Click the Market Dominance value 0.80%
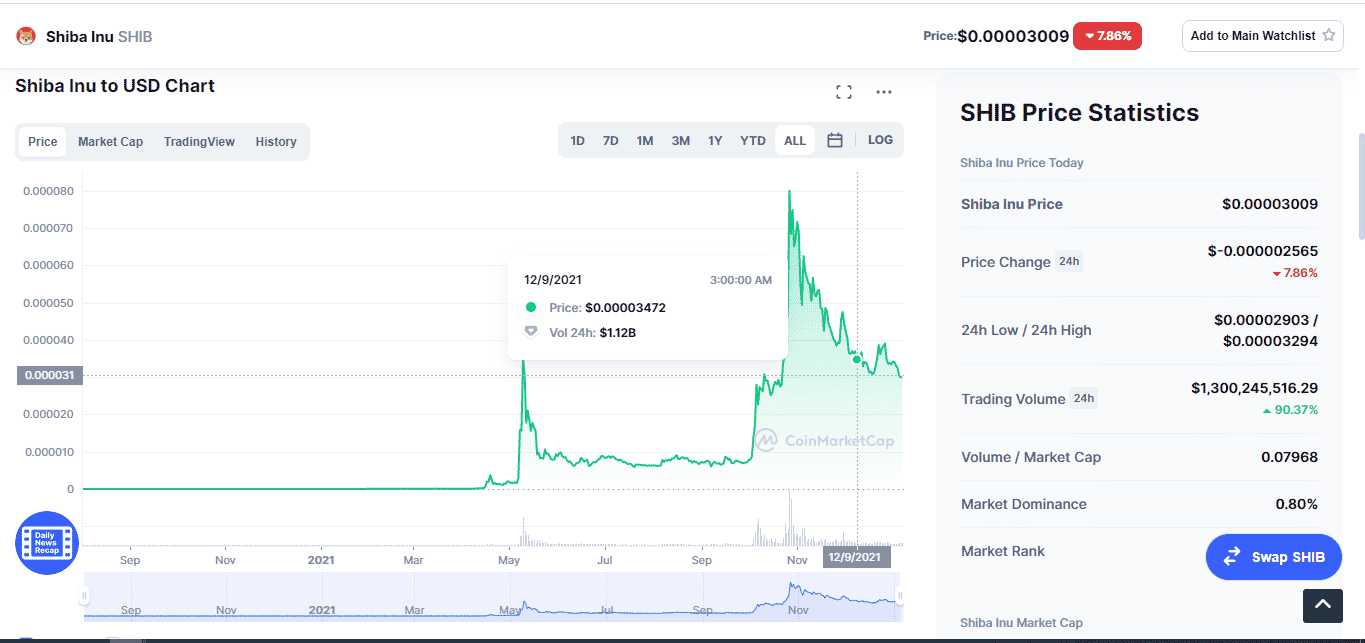Image resolution: width=1365 pixels, height=643 pixels. tap(1297, 504)
